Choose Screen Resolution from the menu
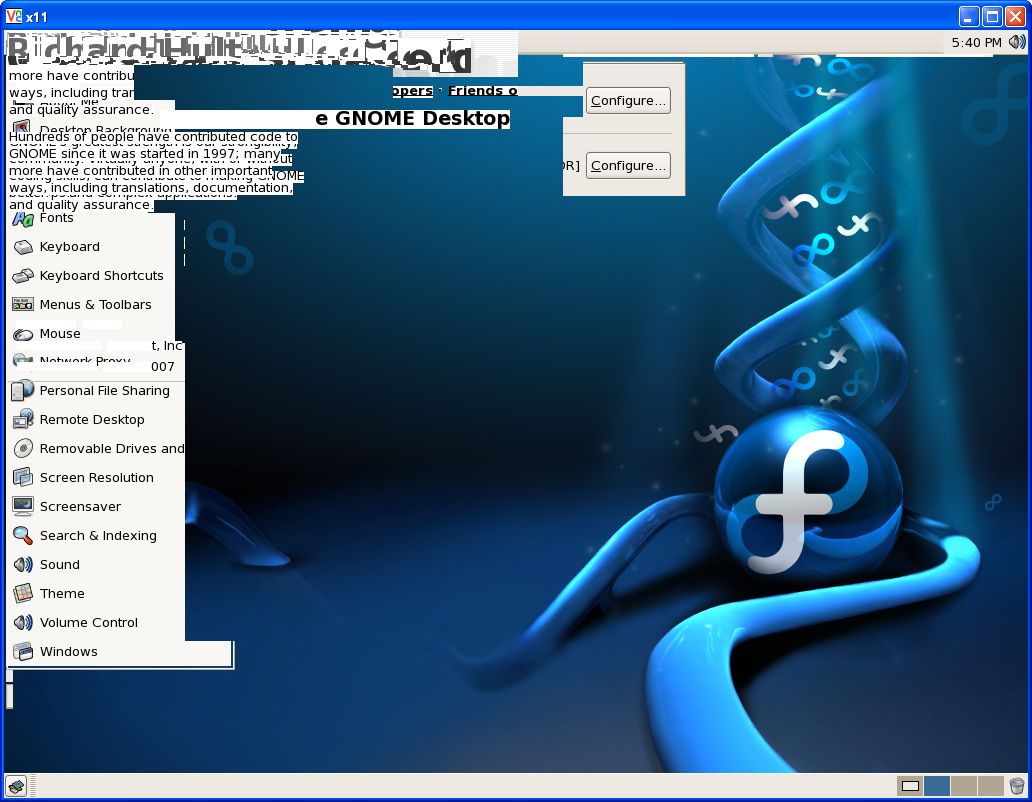The image size is (1032, 802). click(x=96, y=478)
